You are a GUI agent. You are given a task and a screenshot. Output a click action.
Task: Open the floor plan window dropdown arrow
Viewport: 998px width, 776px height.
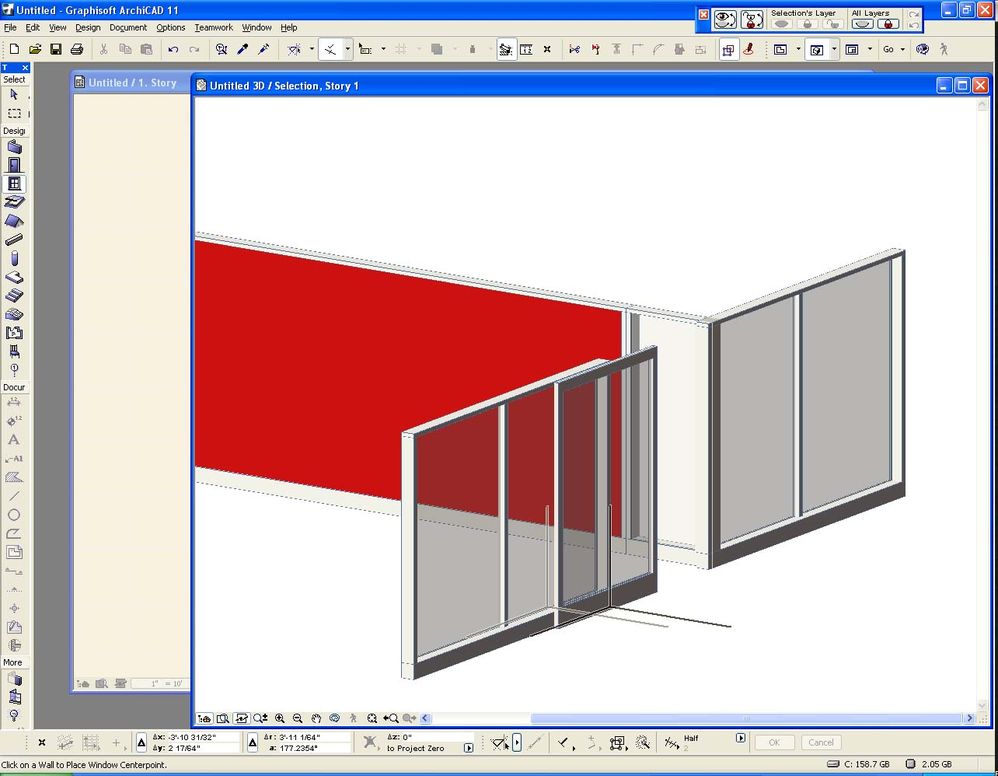click(798, 49)
